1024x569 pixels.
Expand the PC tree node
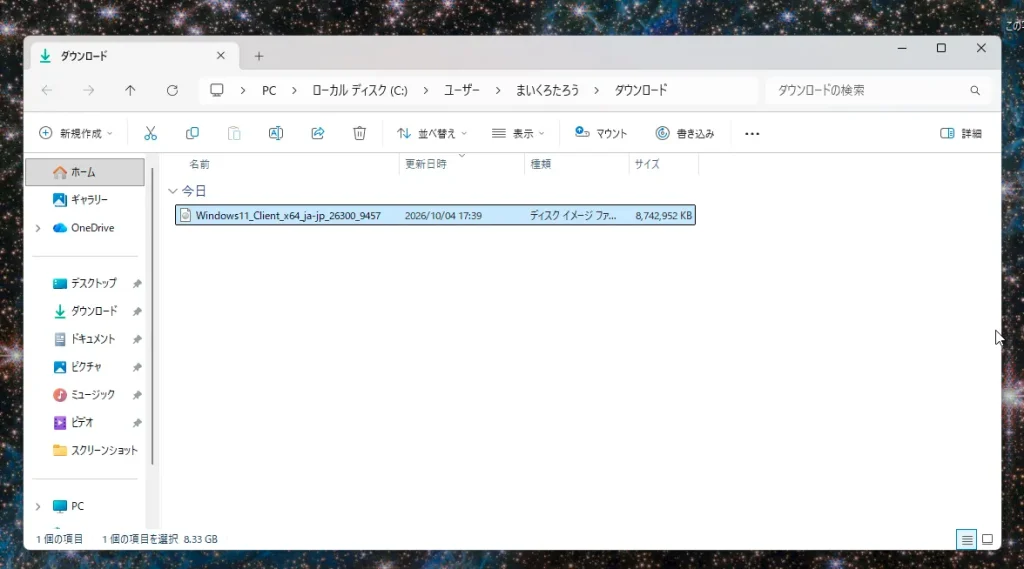pos(38,506)
